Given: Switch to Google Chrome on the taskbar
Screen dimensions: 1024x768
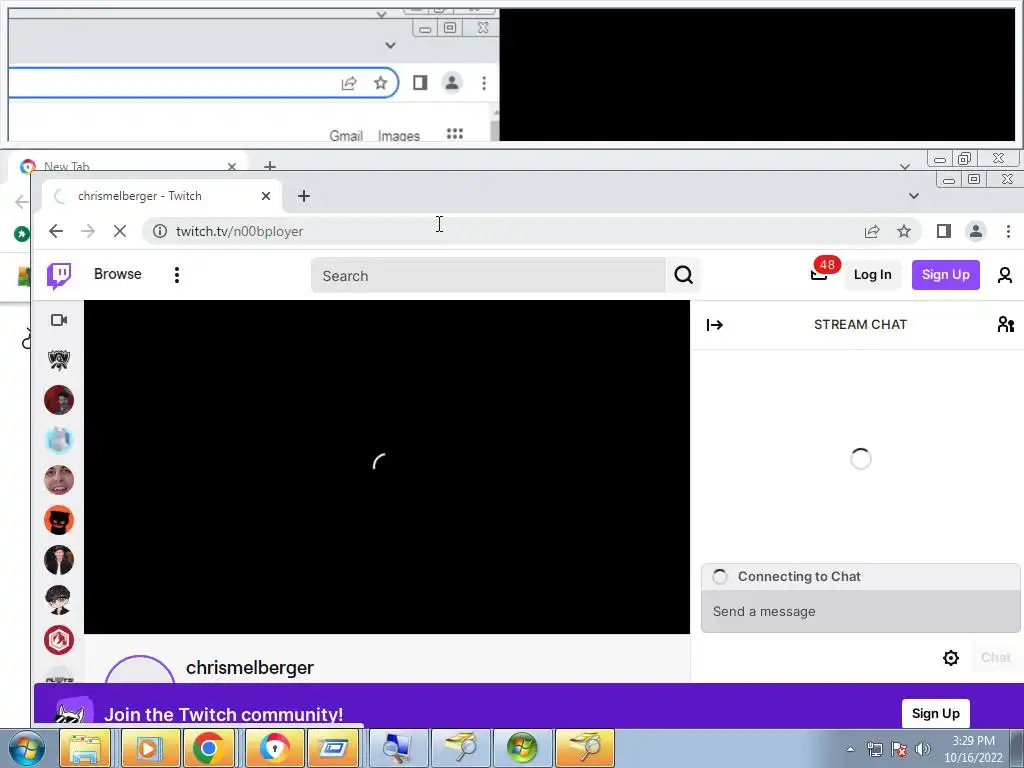Looking at the screenshot, I should click(208, 748).
